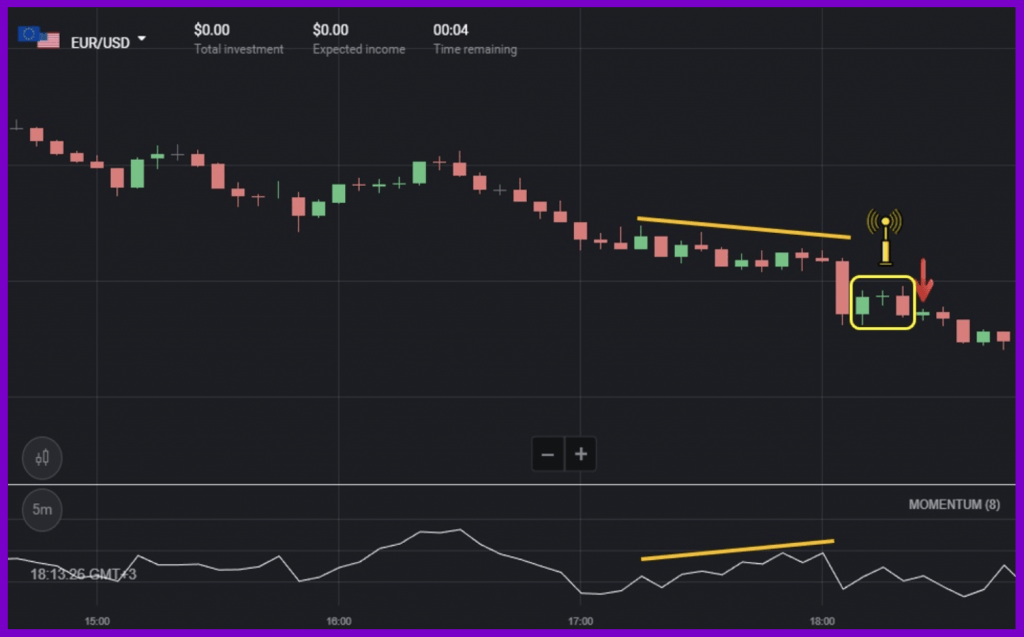Open the candlestick chart type selector
This screenshot has width=1024, height=637.
tap(42, 459)
